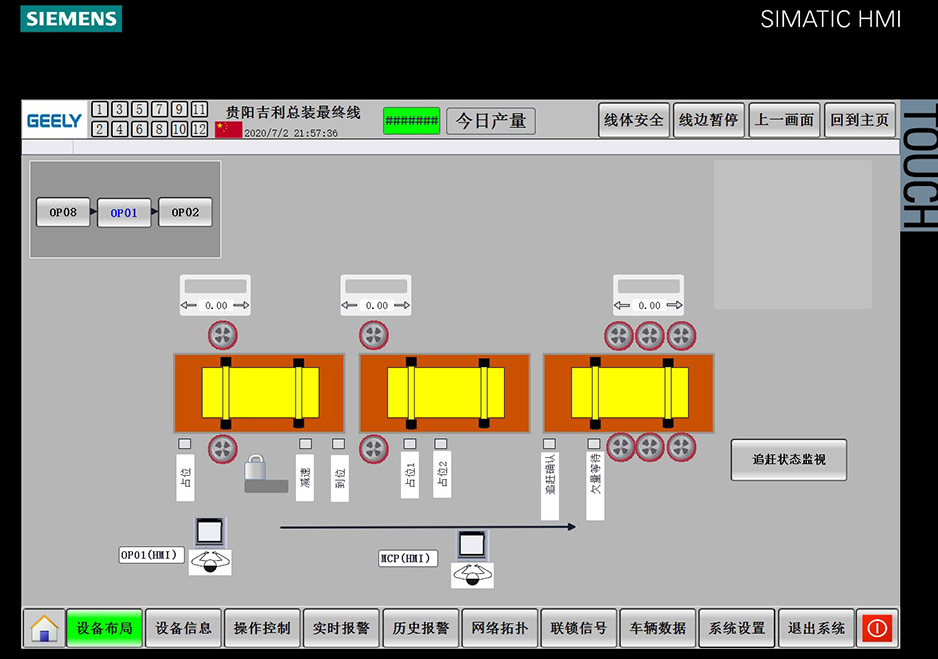
Task: Select station number 5 box
Action: tap(140, 110)
